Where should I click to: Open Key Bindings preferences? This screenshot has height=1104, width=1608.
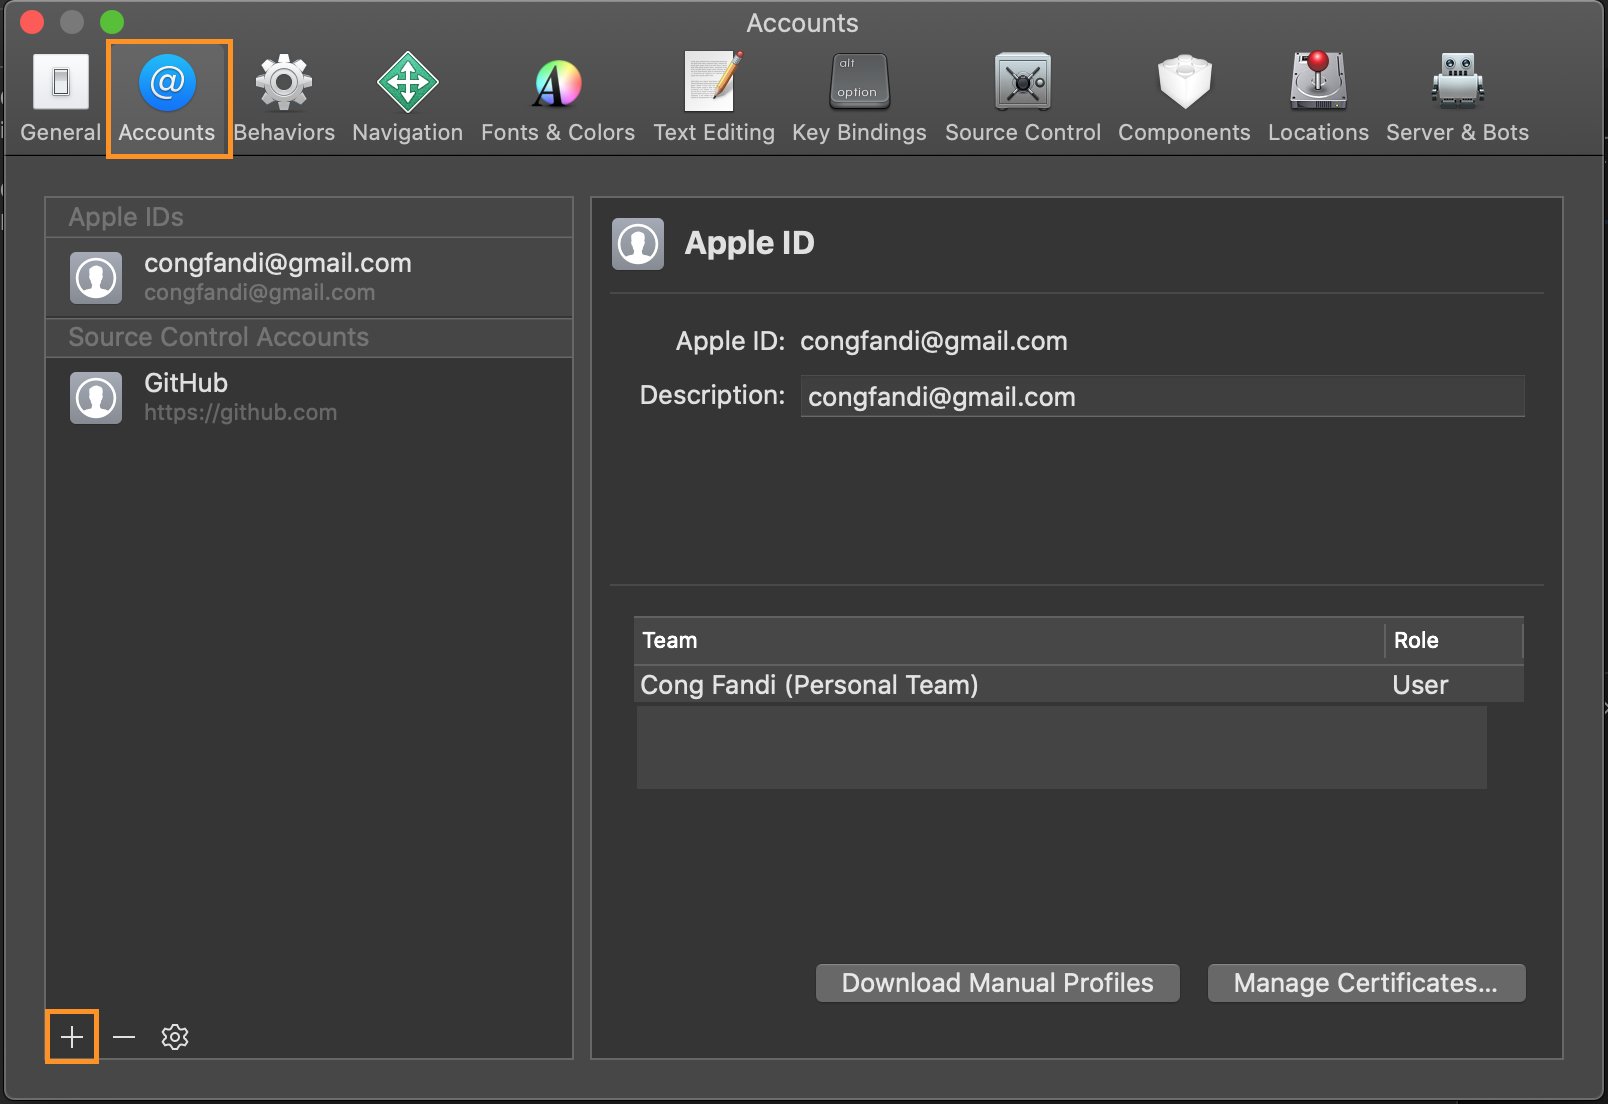[x=859, y=98]
